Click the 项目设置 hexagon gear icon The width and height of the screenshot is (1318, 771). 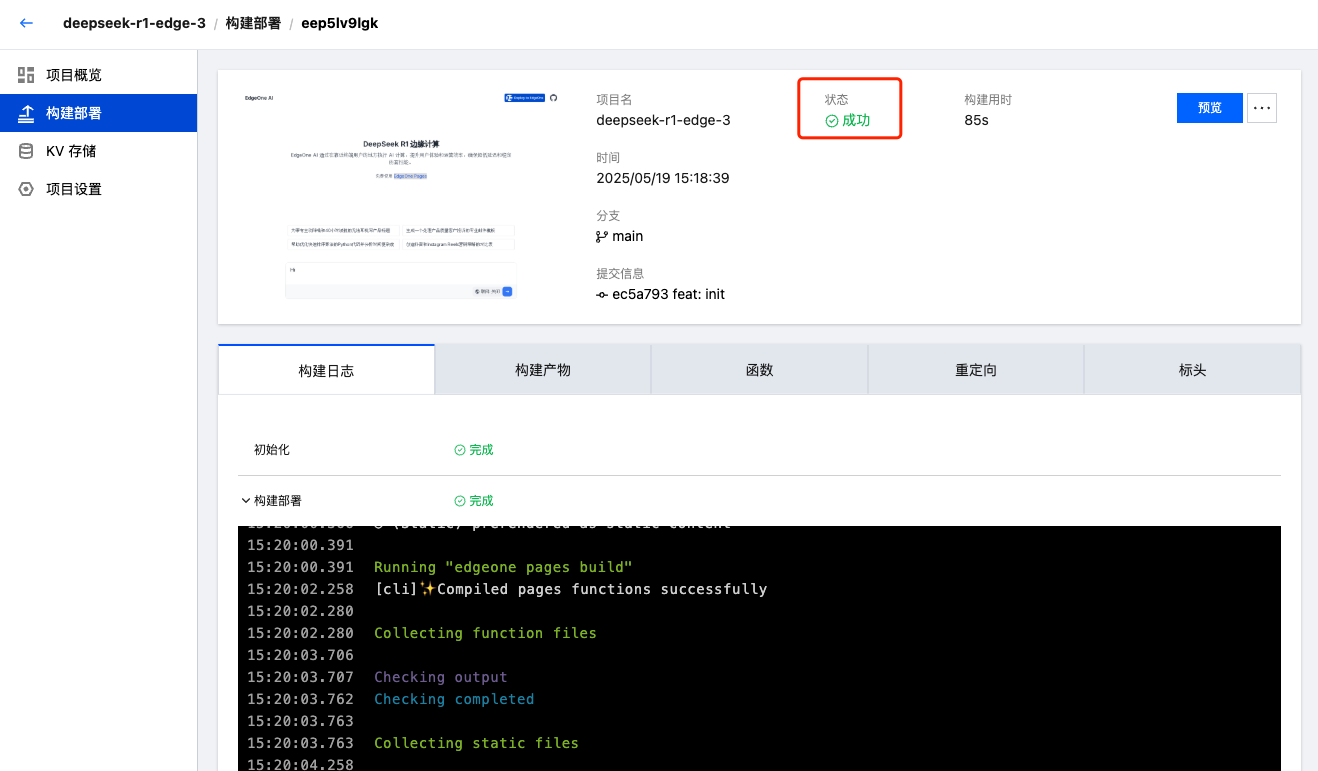[26, 189]
